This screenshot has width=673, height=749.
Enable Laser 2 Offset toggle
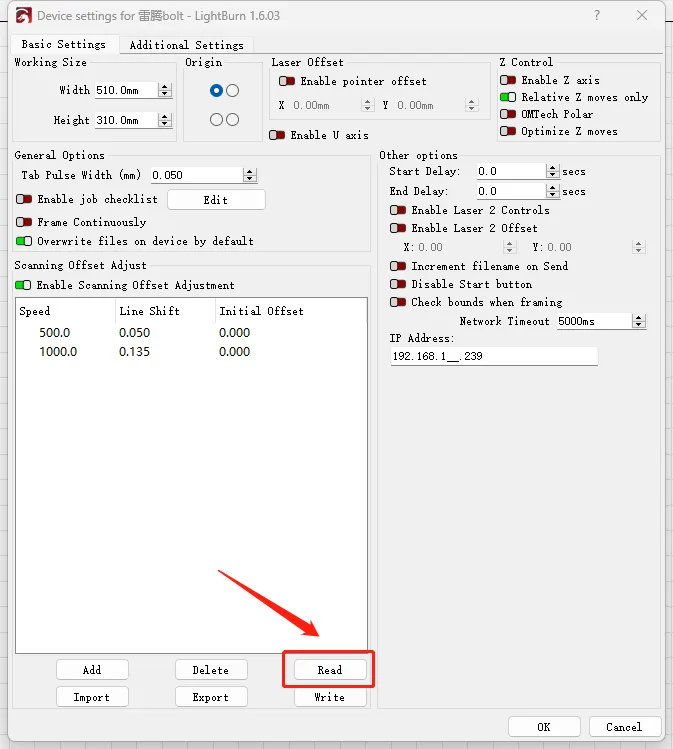(398, 228)
